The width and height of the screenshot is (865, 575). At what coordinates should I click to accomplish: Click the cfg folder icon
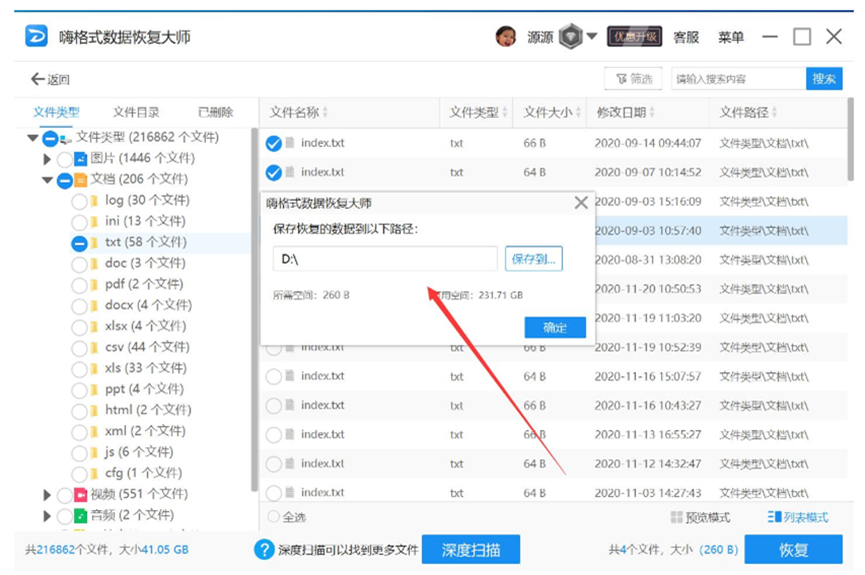pyautogui.click(x=94, y=473)
